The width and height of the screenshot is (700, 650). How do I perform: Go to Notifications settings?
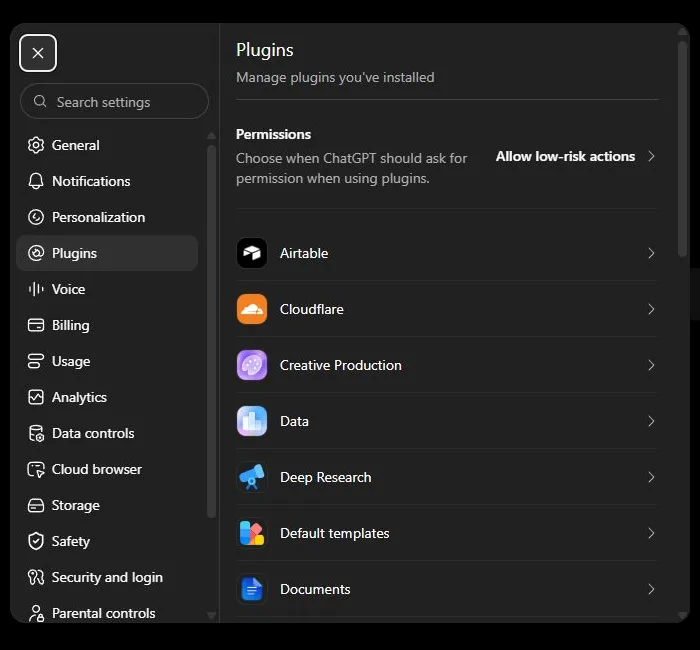[107, 181]
